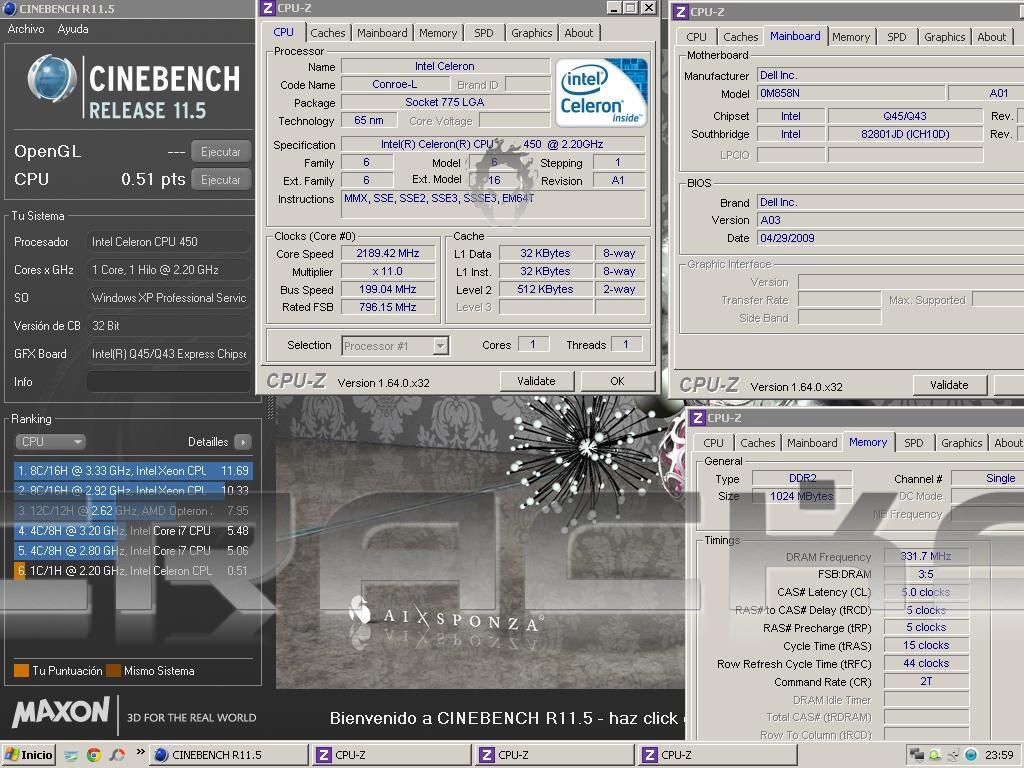Image resolution: width=1024 pixels, height=768 pixels.
Task: Run the OpenGL test with Ejecutar
Action: (x=221, y=152)
